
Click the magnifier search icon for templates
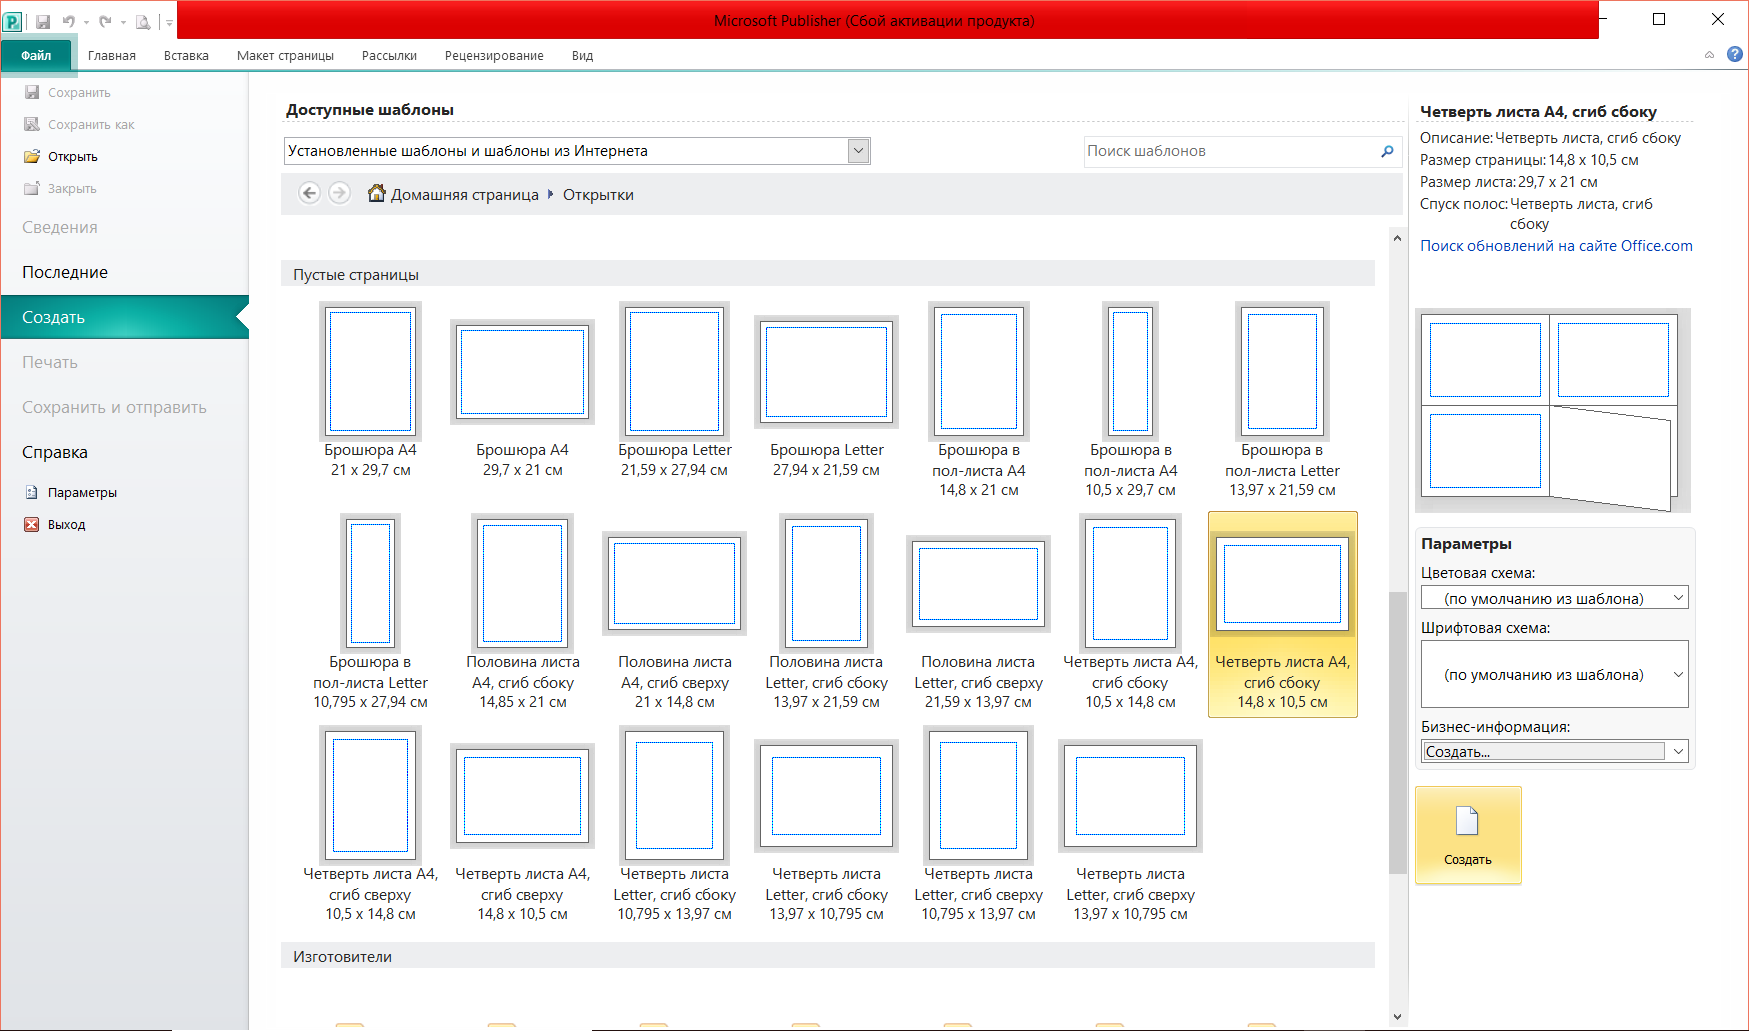coord(1387,151)
